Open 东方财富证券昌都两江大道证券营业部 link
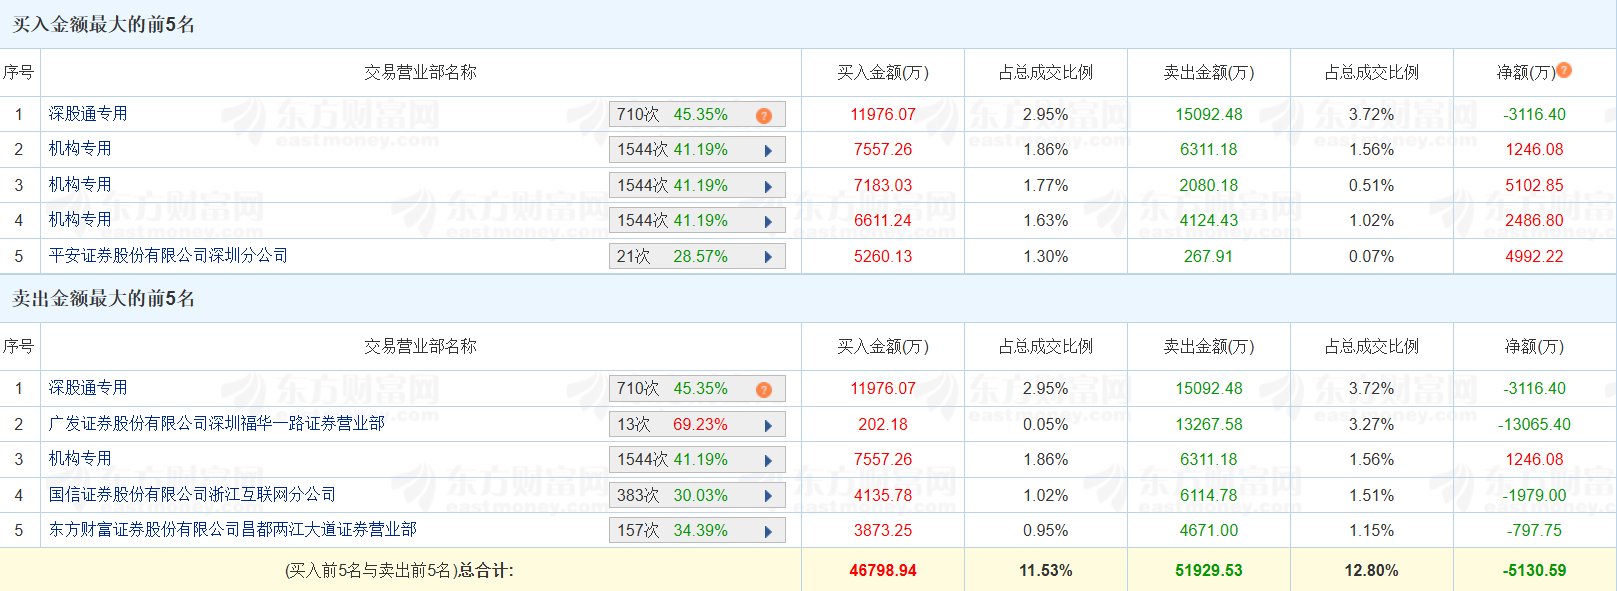This screenshot has width=1617, height=591. pyautogui.click(x=232, y=530)
